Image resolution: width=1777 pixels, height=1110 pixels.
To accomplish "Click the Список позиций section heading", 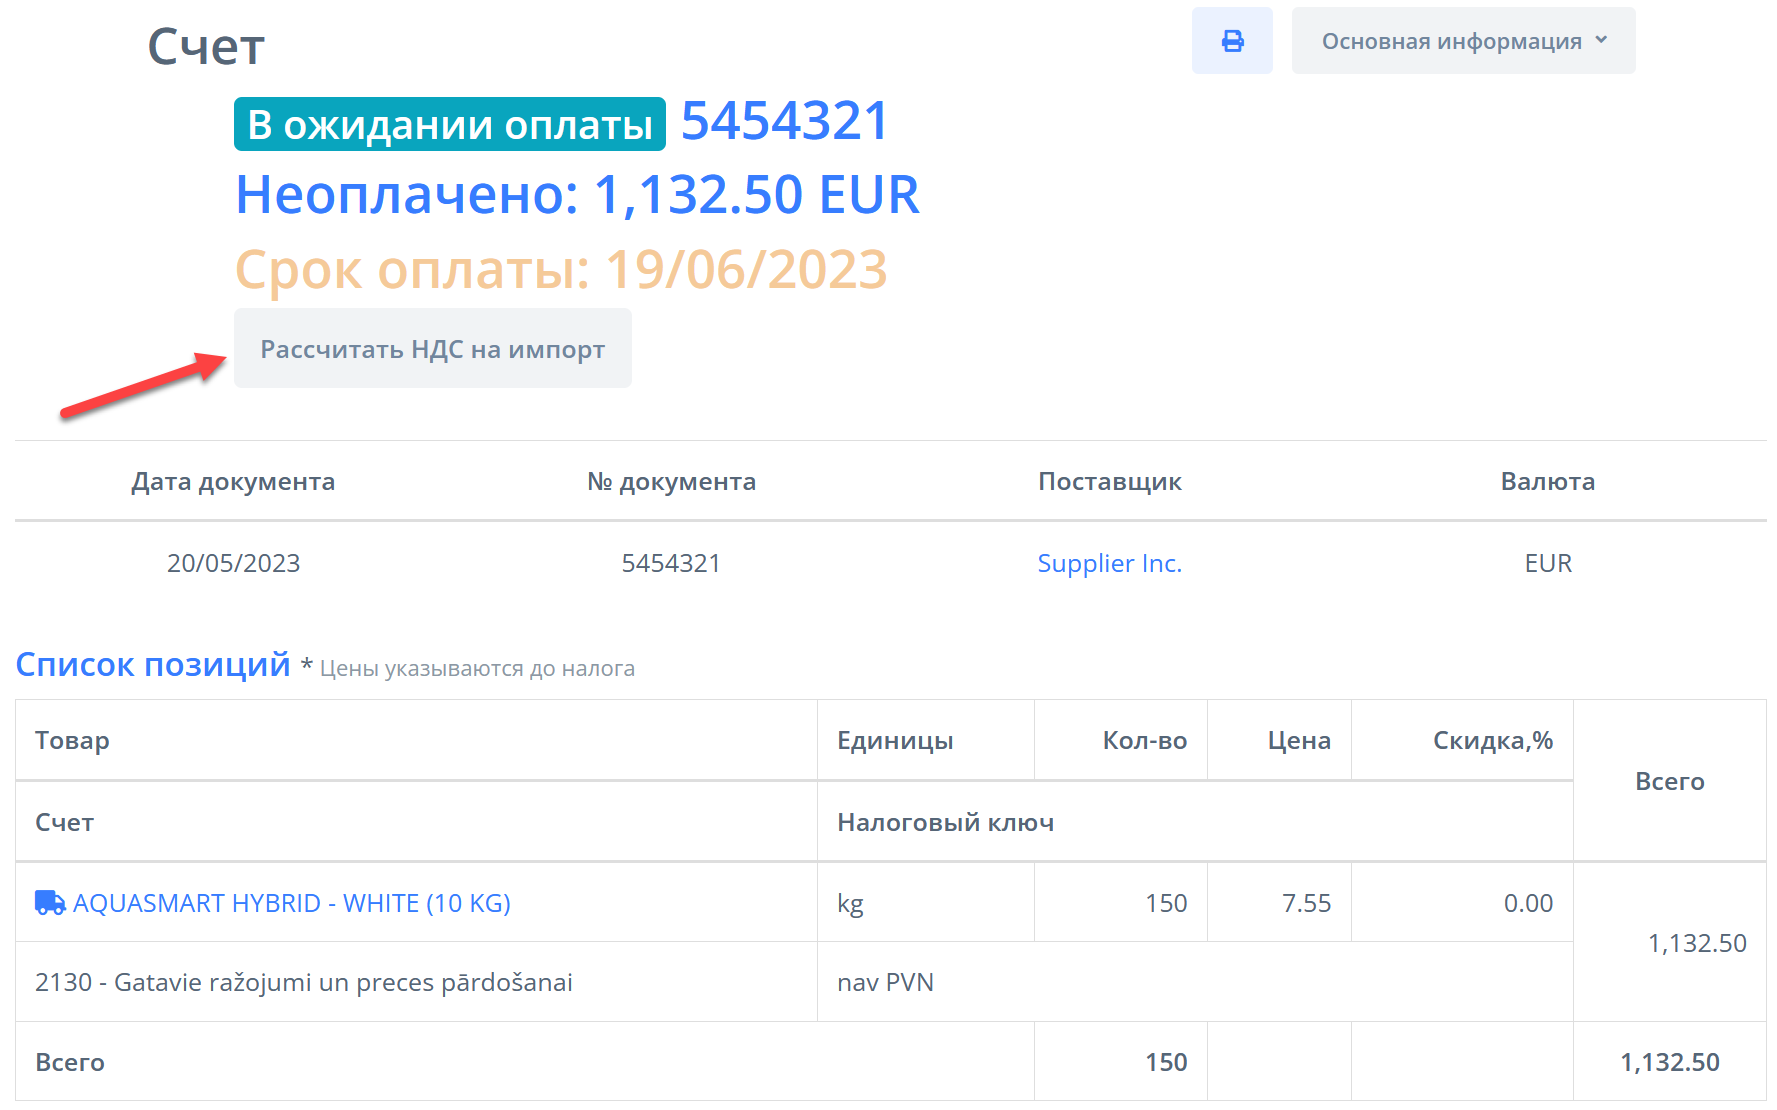I will pos(153,665).
